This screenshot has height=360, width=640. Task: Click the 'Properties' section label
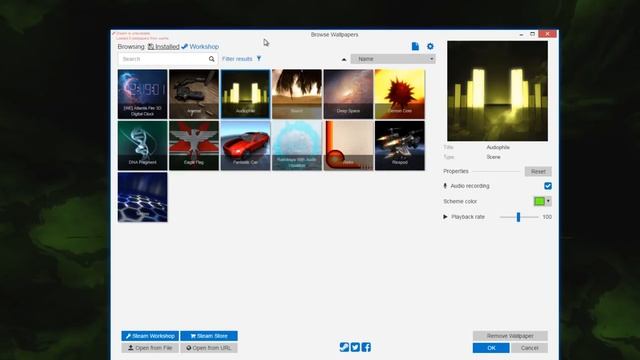pyautogui.click(x=456, y=171)
